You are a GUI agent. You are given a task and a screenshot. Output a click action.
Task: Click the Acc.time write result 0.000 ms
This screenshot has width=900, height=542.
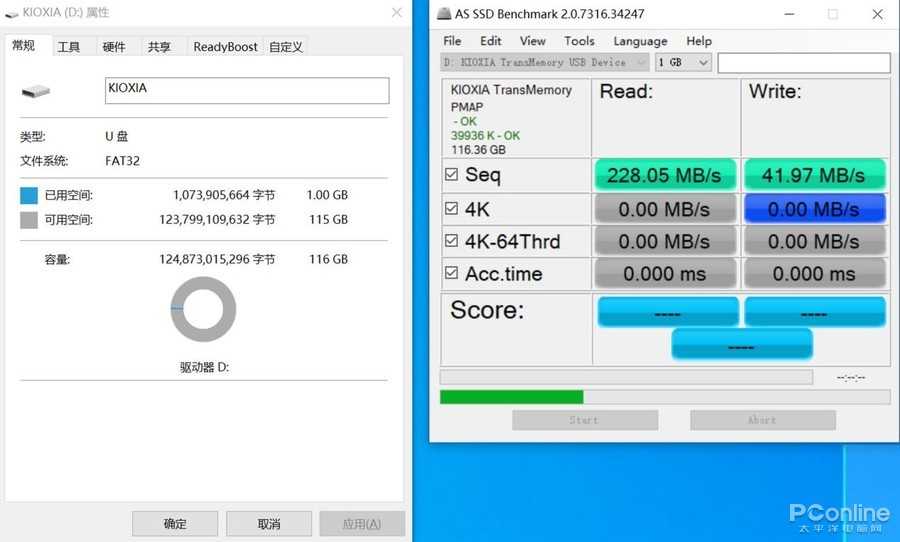coord(814,274)
